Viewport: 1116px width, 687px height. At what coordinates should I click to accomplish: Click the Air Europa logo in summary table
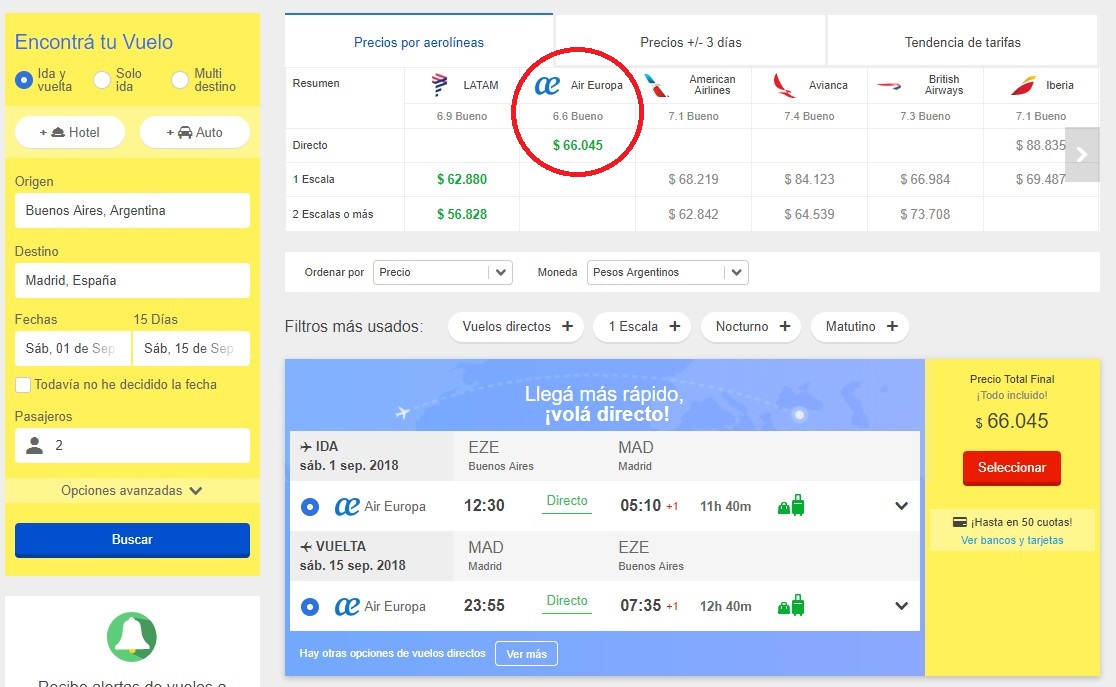pos(548,86)
